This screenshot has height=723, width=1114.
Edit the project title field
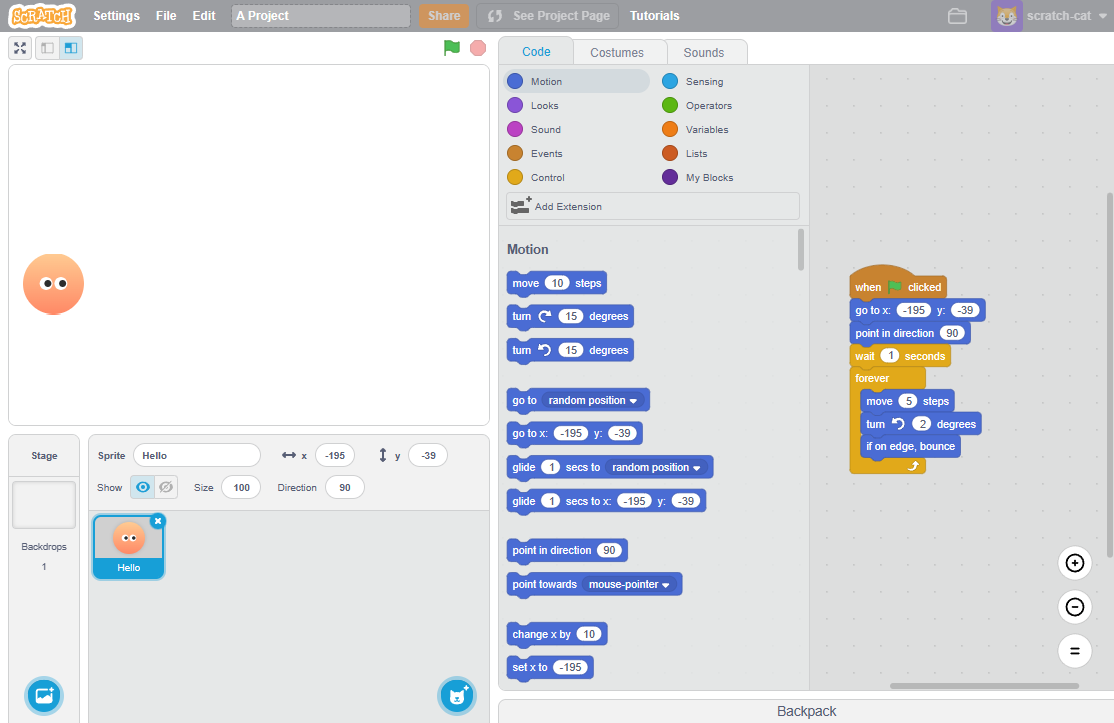[x=320, y=16]
